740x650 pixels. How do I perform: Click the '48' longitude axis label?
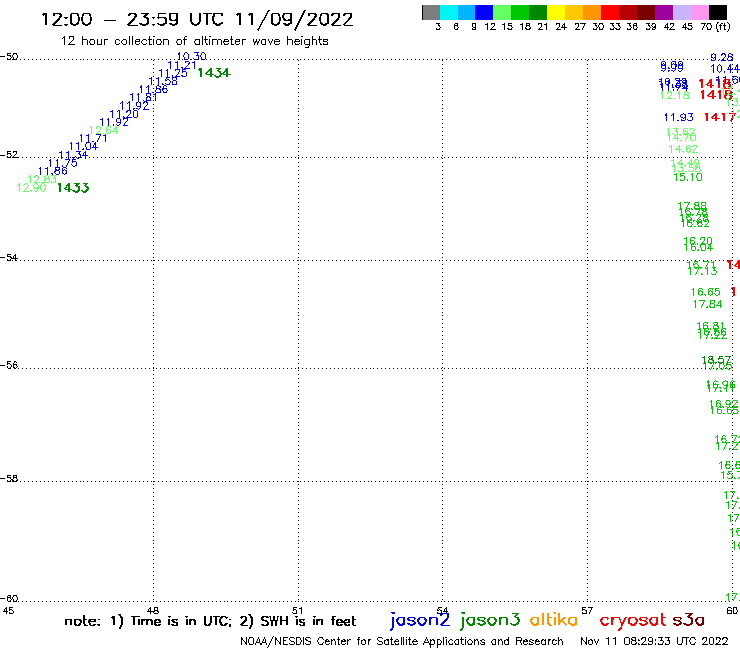[153, 610]
